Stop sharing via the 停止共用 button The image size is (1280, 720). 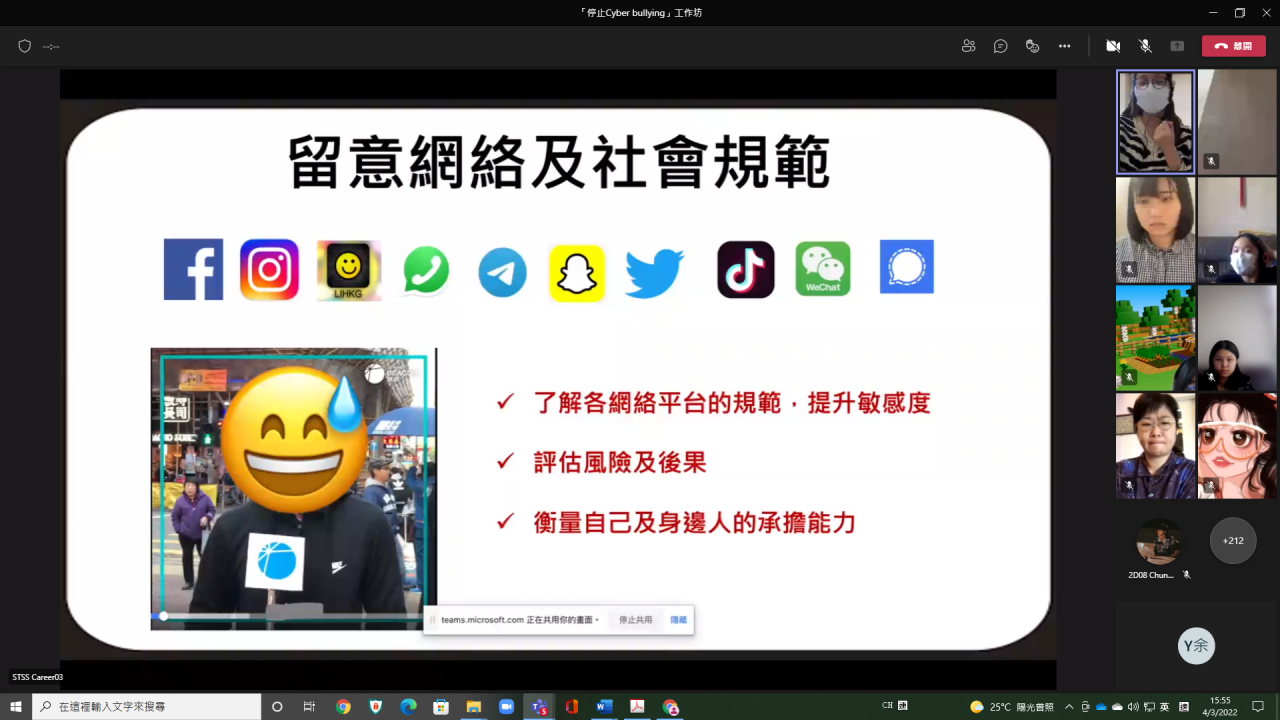click(x=635, y=620)
